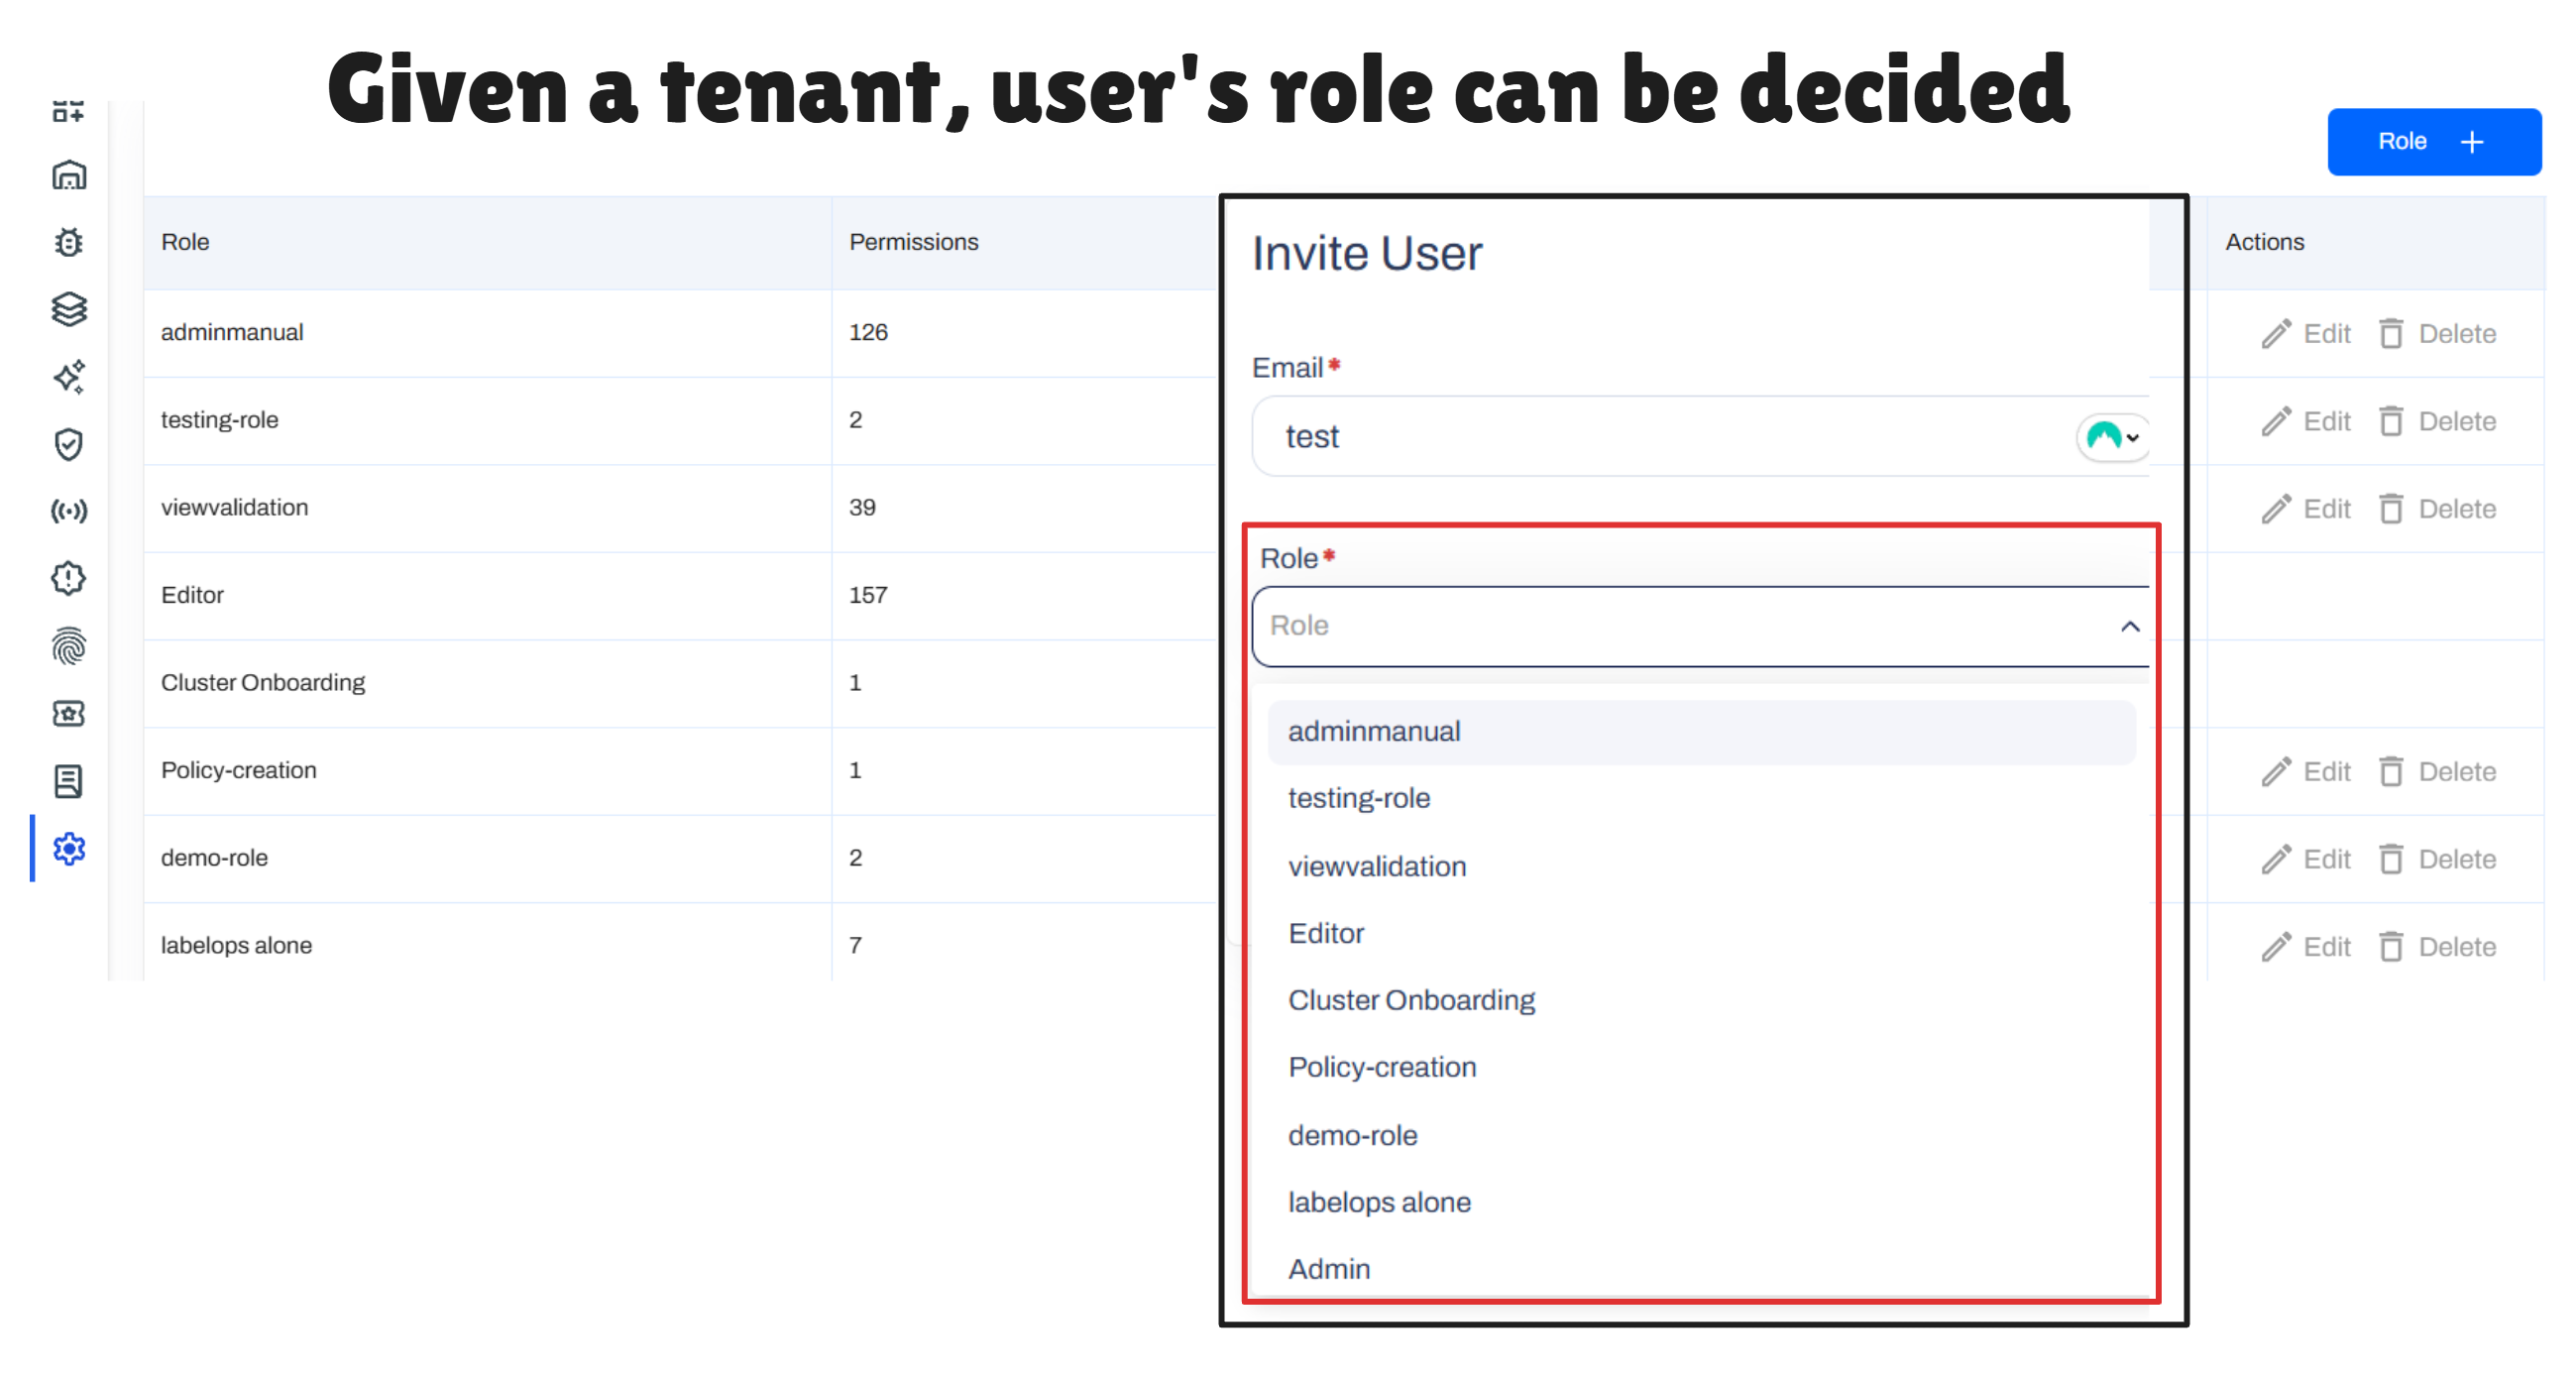Click the settings gear sidebar icon
This screenshot has height=1383, width=2576.
click(69, 848)
